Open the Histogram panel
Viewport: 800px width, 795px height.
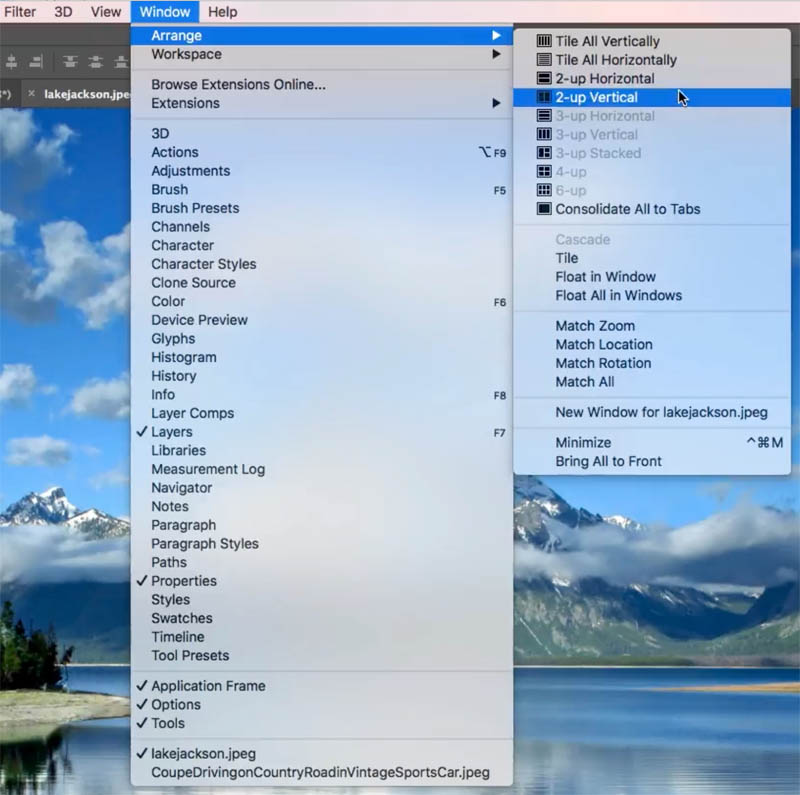[321, 357]
